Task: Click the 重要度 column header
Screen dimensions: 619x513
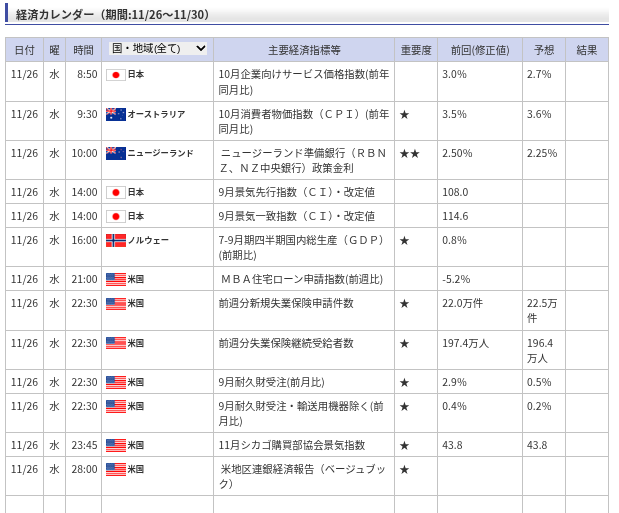Action: (415, 50)
